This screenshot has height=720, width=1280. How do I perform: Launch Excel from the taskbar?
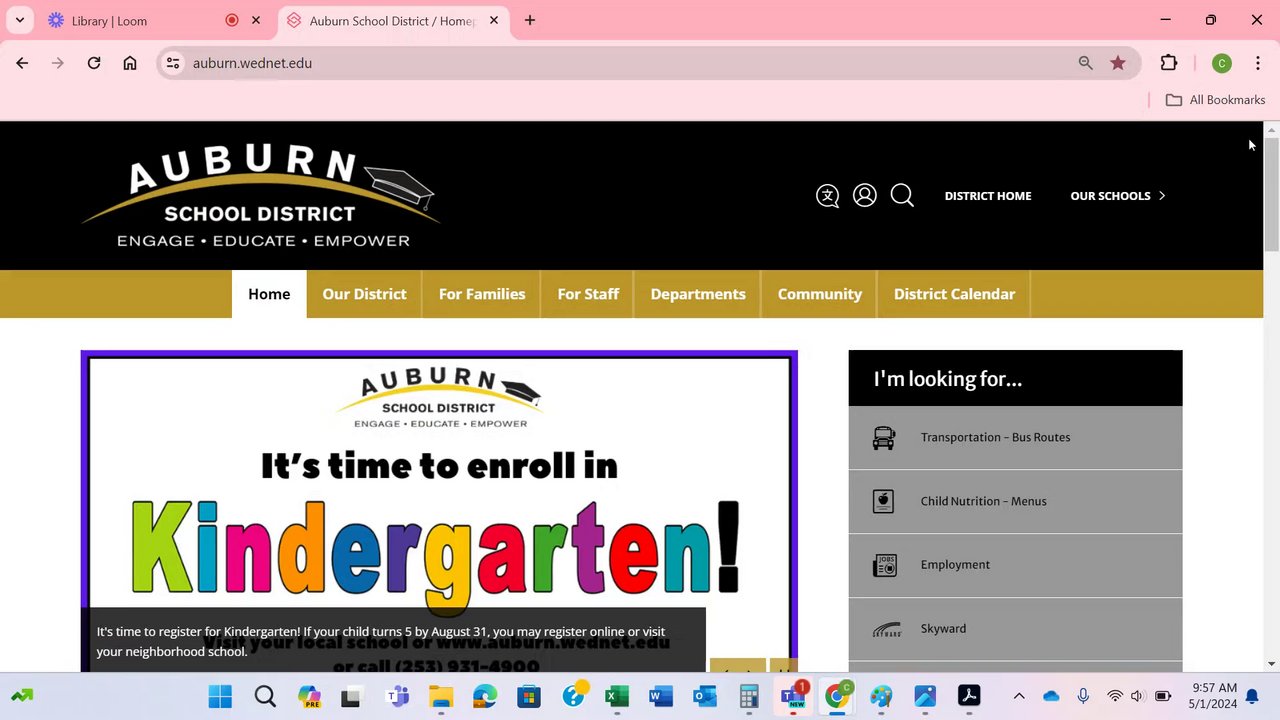(617, 696)
